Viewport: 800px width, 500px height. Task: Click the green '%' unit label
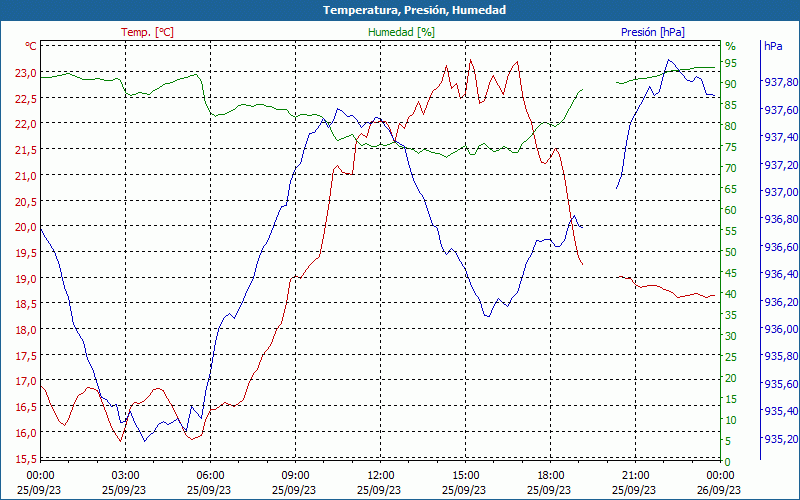pyautogui.click(x=731, y=46)
